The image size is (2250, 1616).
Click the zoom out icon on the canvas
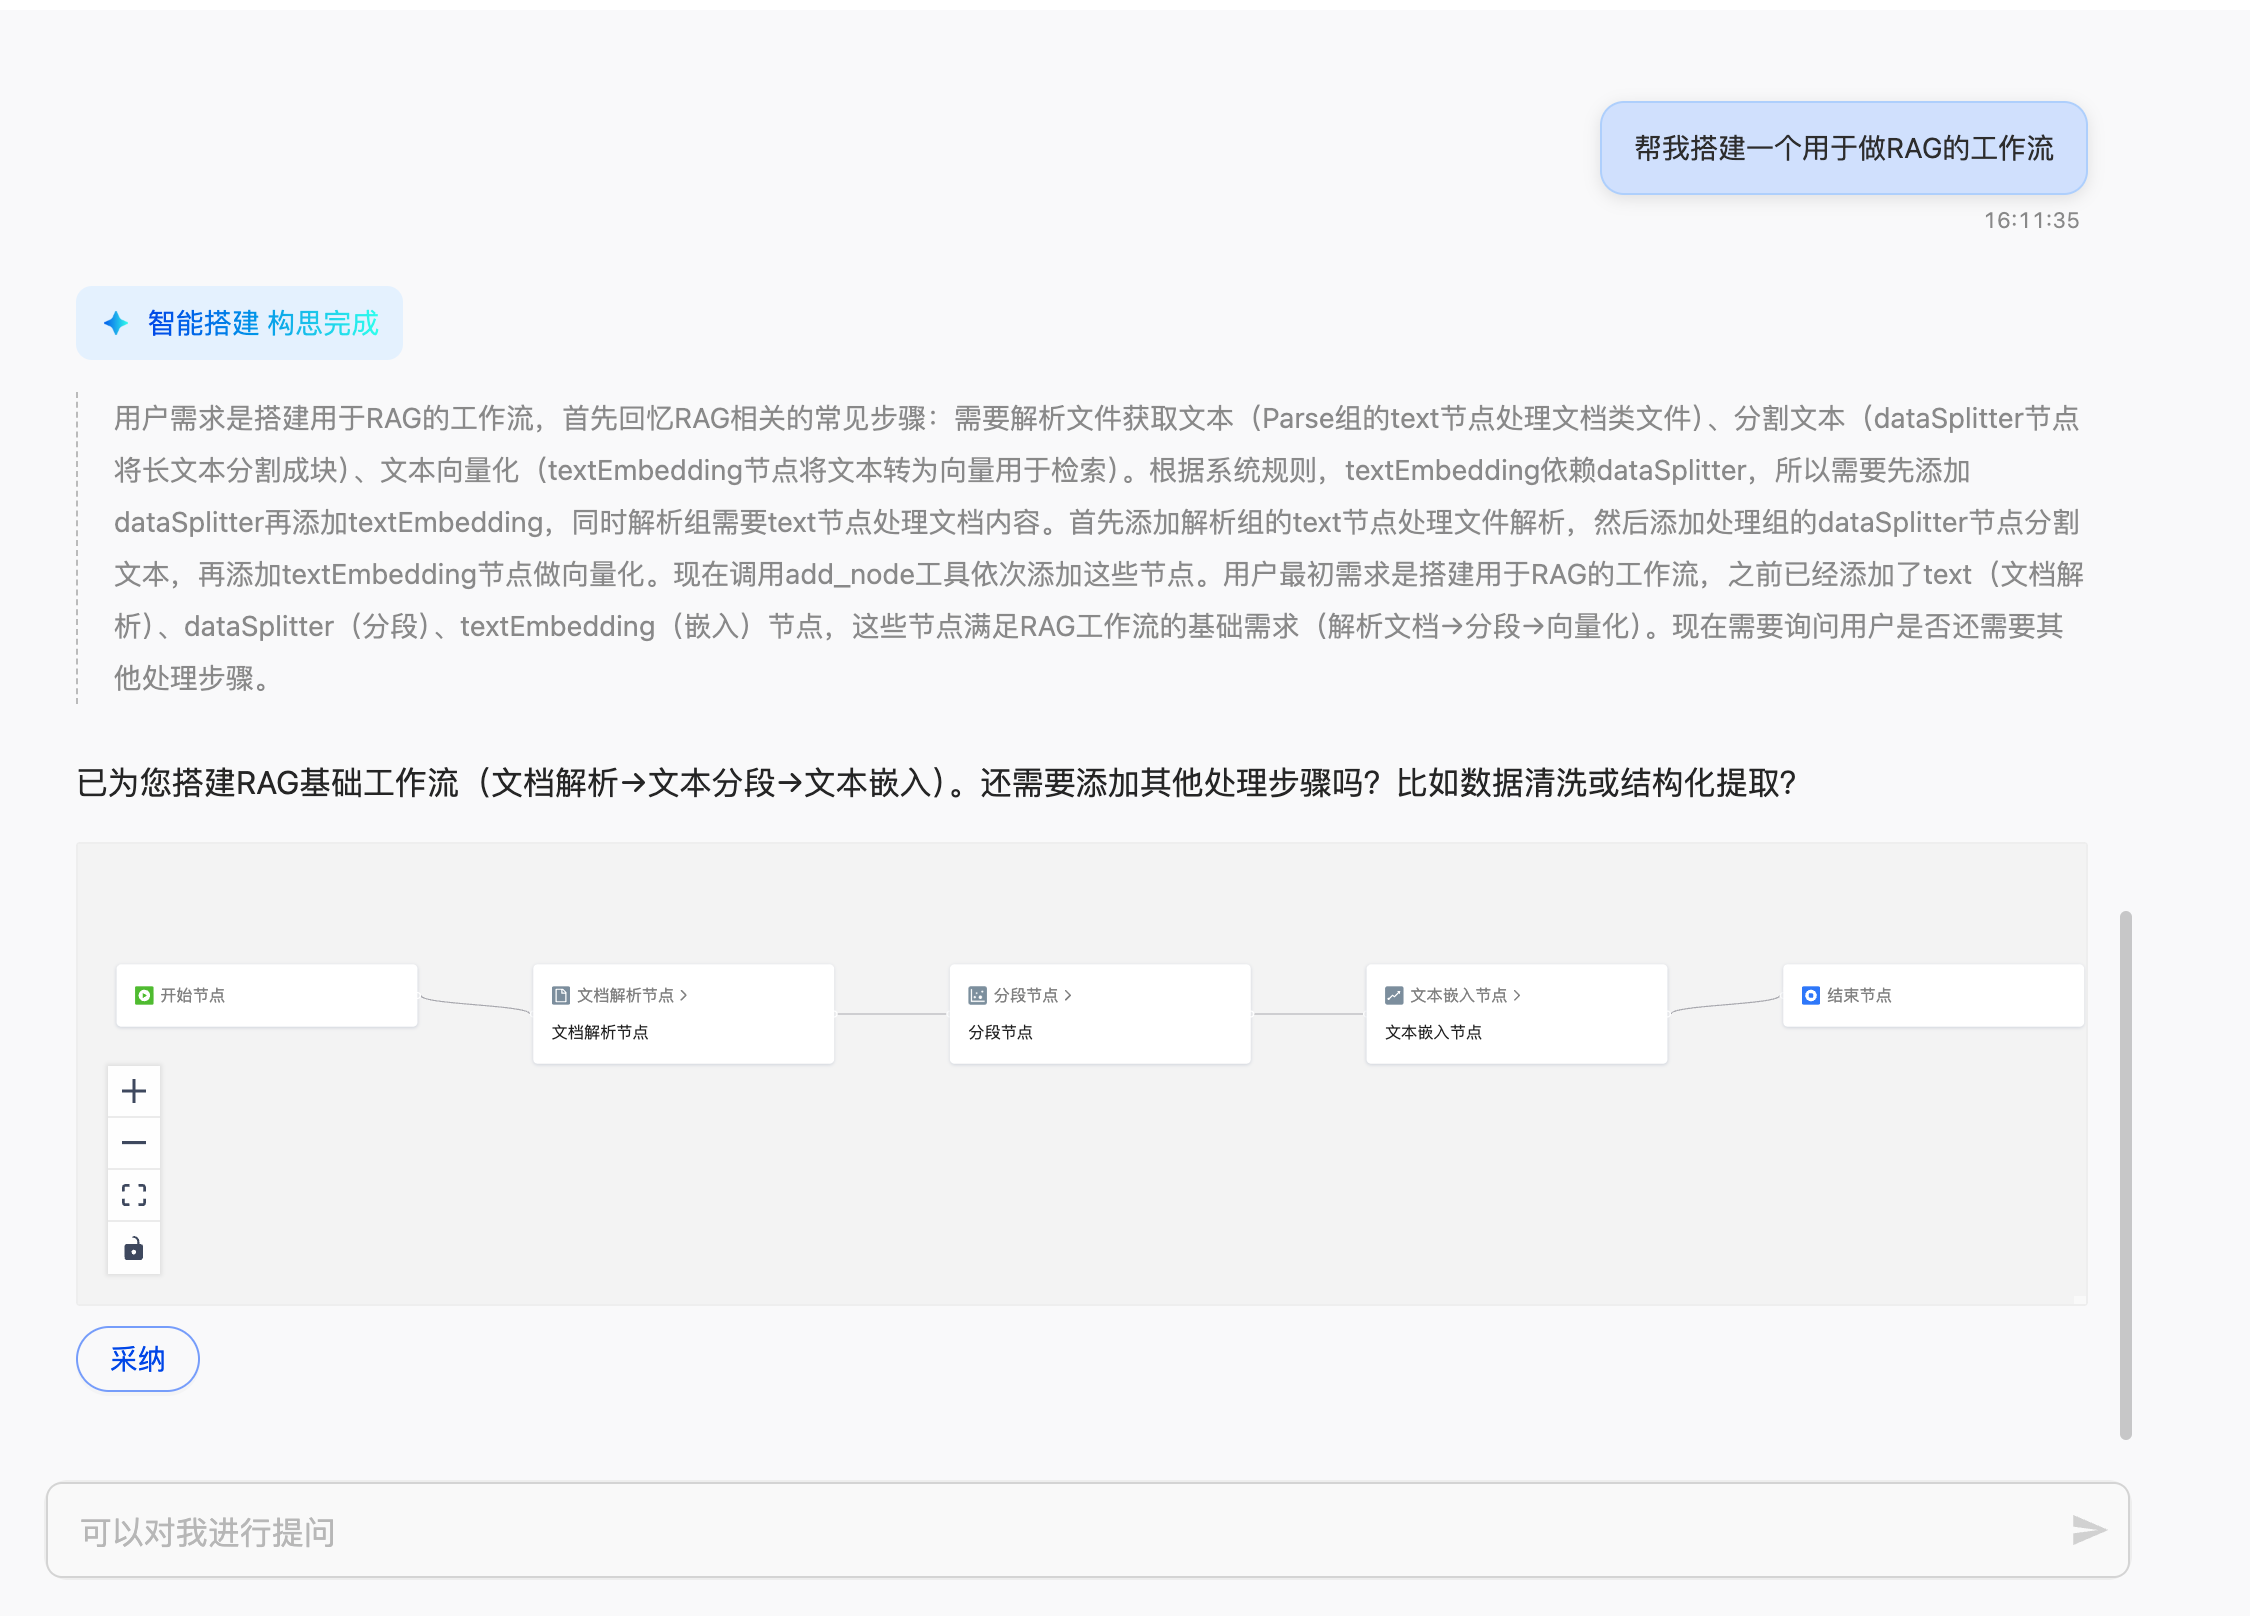coord(134,1142)
